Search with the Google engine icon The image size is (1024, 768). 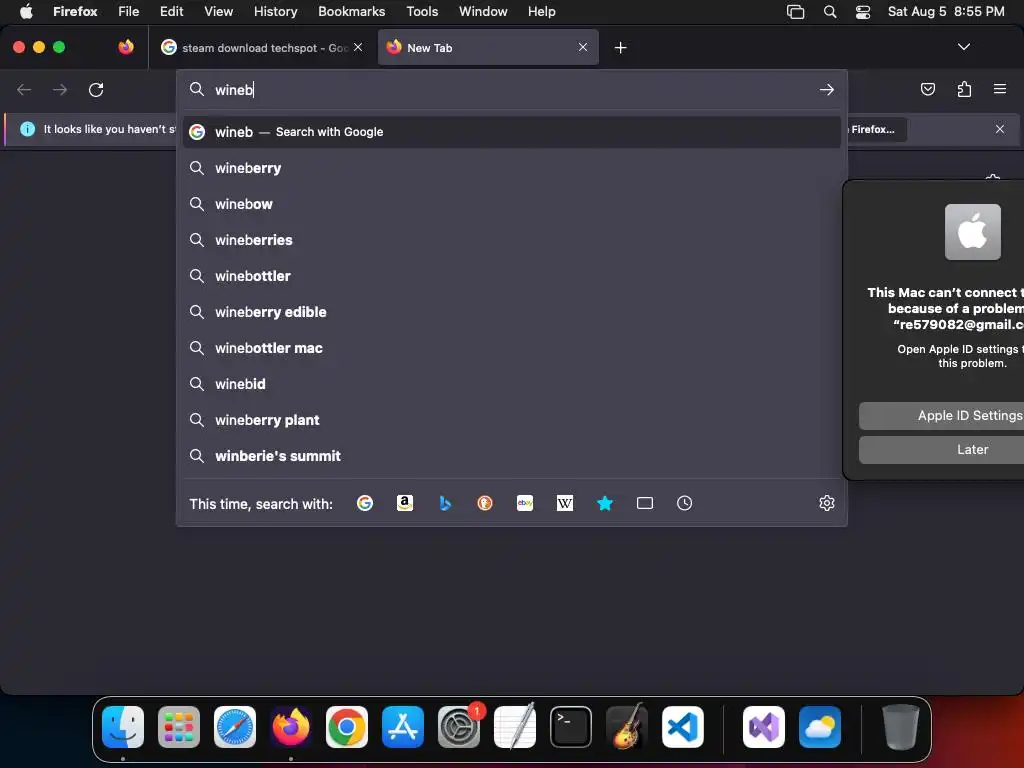click(364, 503)
